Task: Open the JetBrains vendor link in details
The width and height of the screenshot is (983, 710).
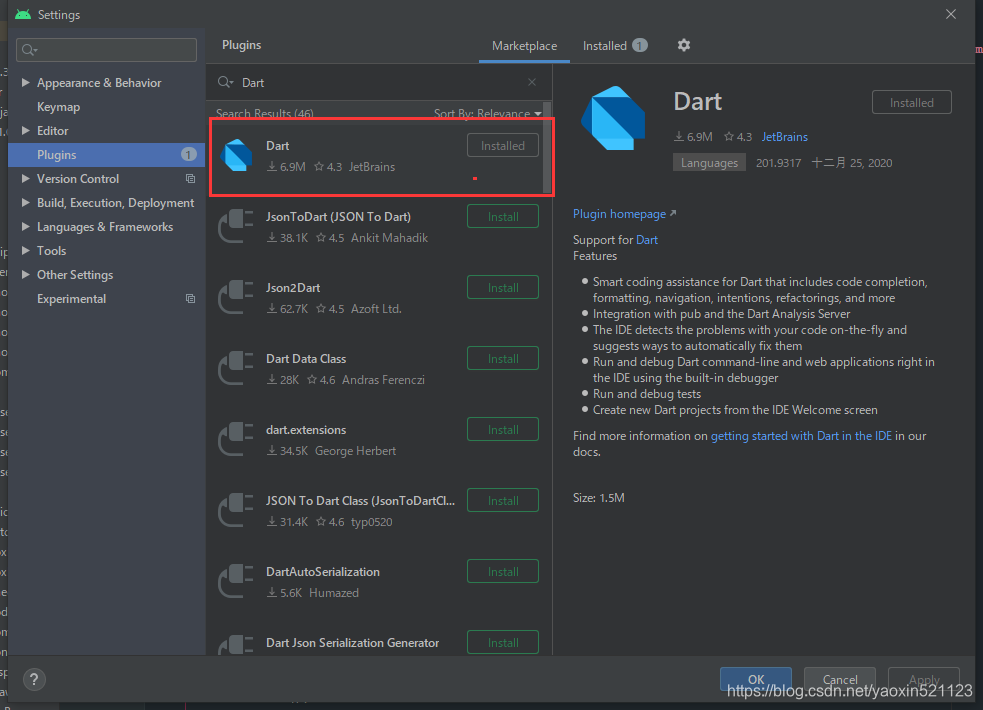Action: (x=784, y=137)
